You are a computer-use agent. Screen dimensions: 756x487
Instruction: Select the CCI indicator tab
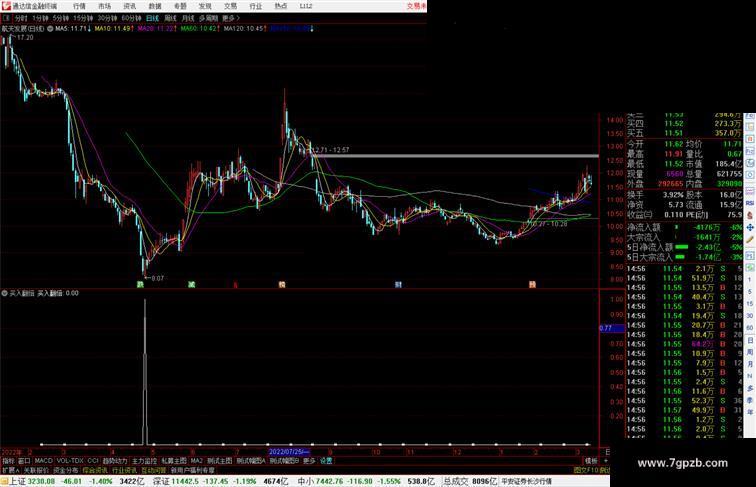point(93,461)
